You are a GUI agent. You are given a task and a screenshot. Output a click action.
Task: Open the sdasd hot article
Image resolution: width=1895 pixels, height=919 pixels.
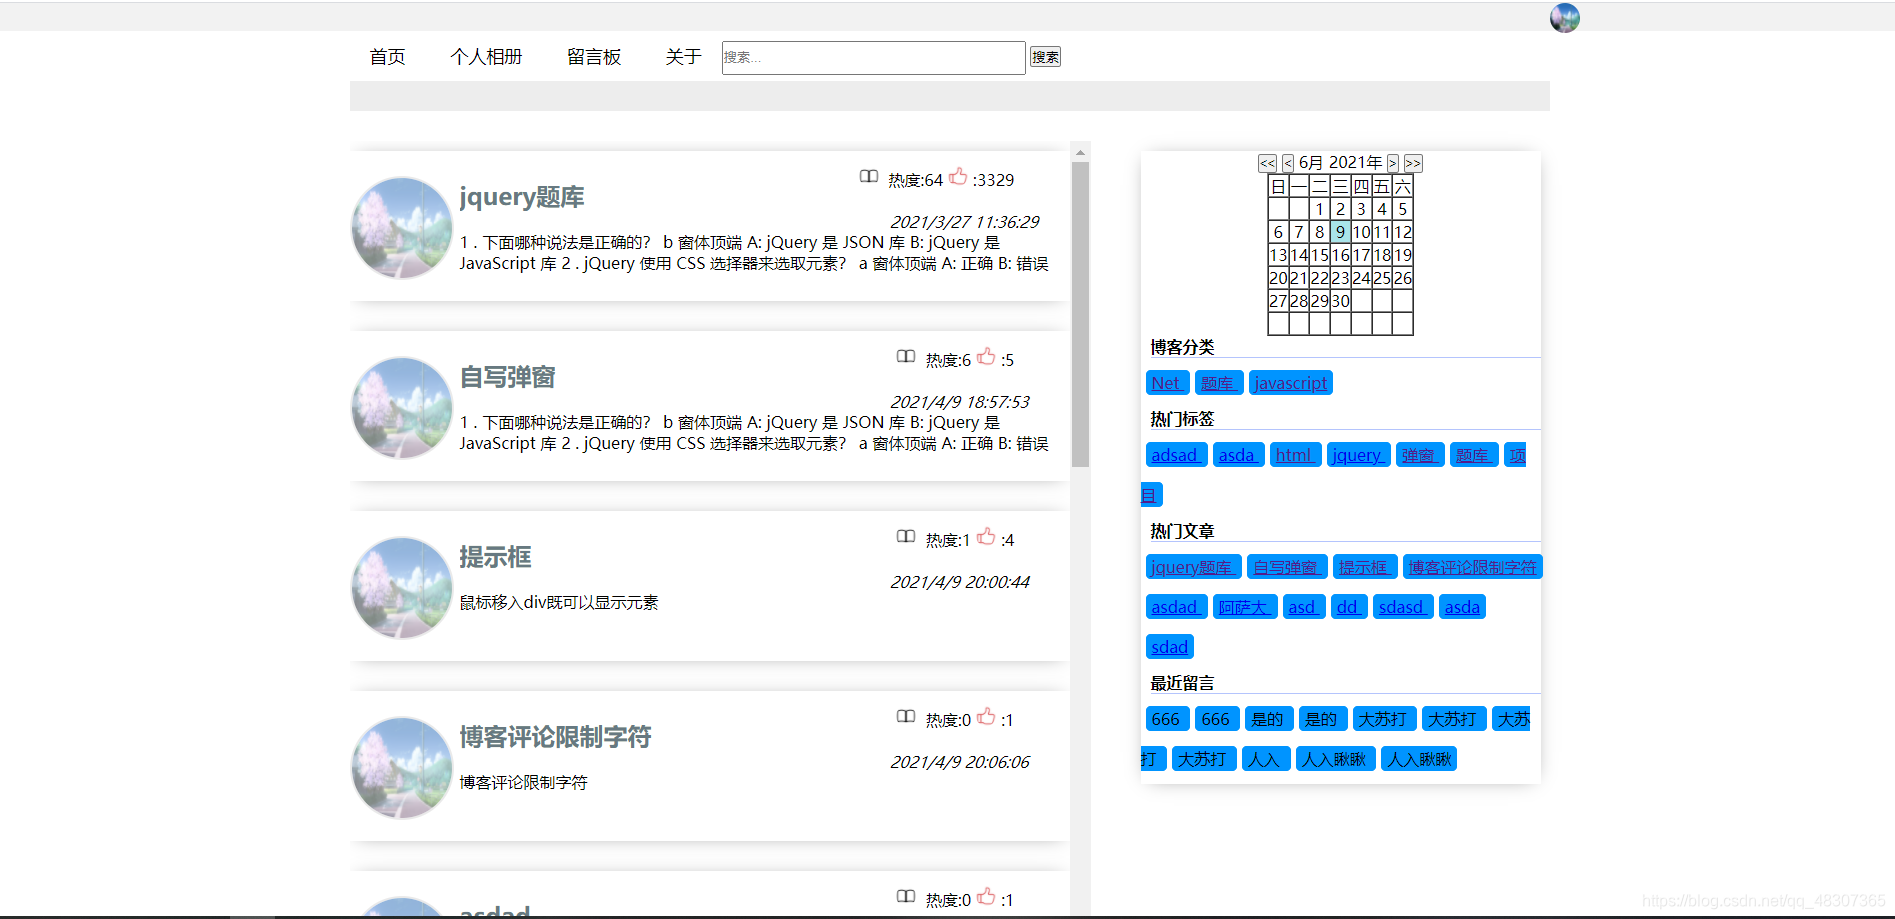[x=1402, y=607]
